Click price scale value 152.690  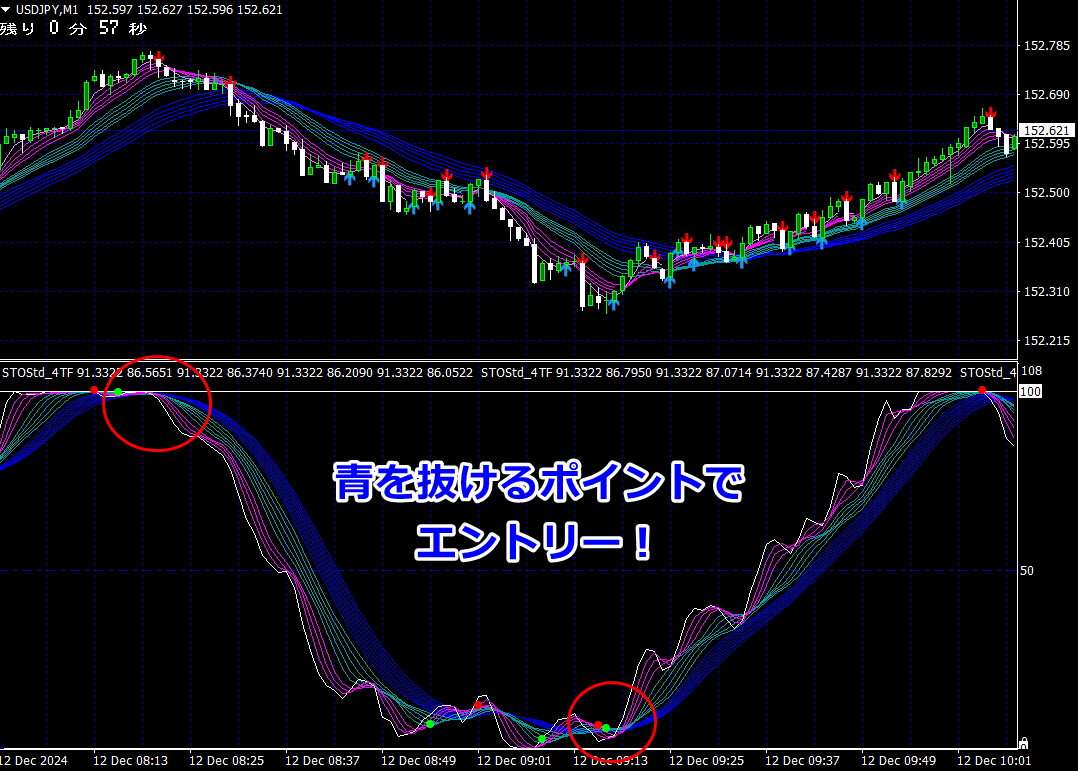(x=1046, y=95)
